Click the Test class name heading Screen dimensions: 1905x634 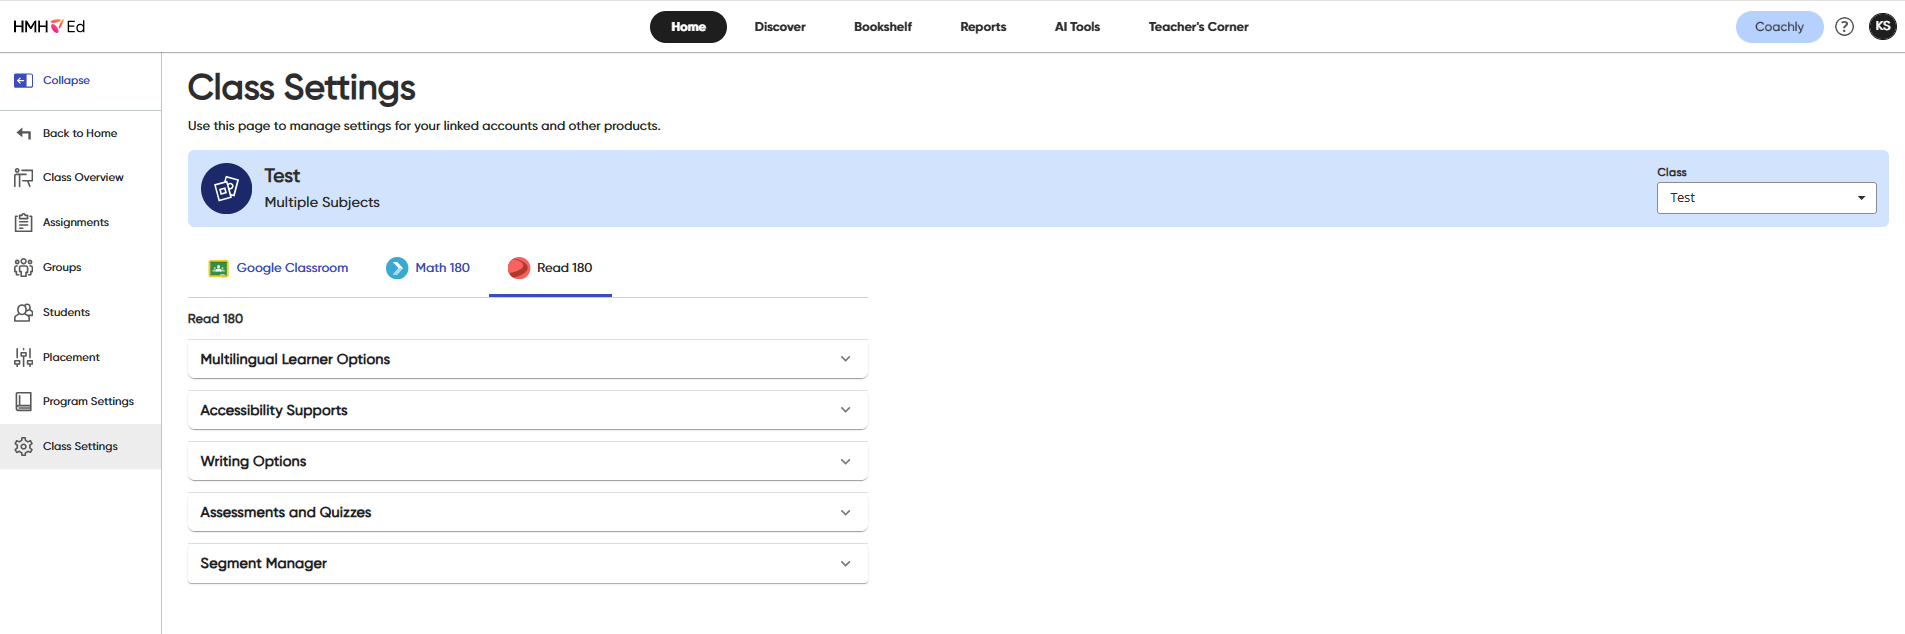coord(282,176)
